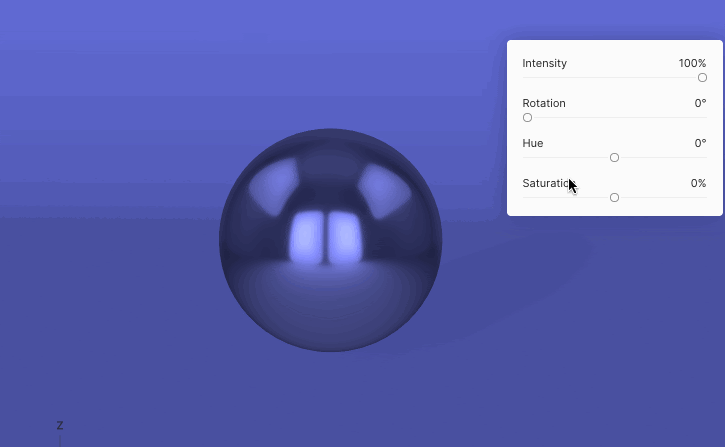Click the Rotation label text

tap(543, 103)
